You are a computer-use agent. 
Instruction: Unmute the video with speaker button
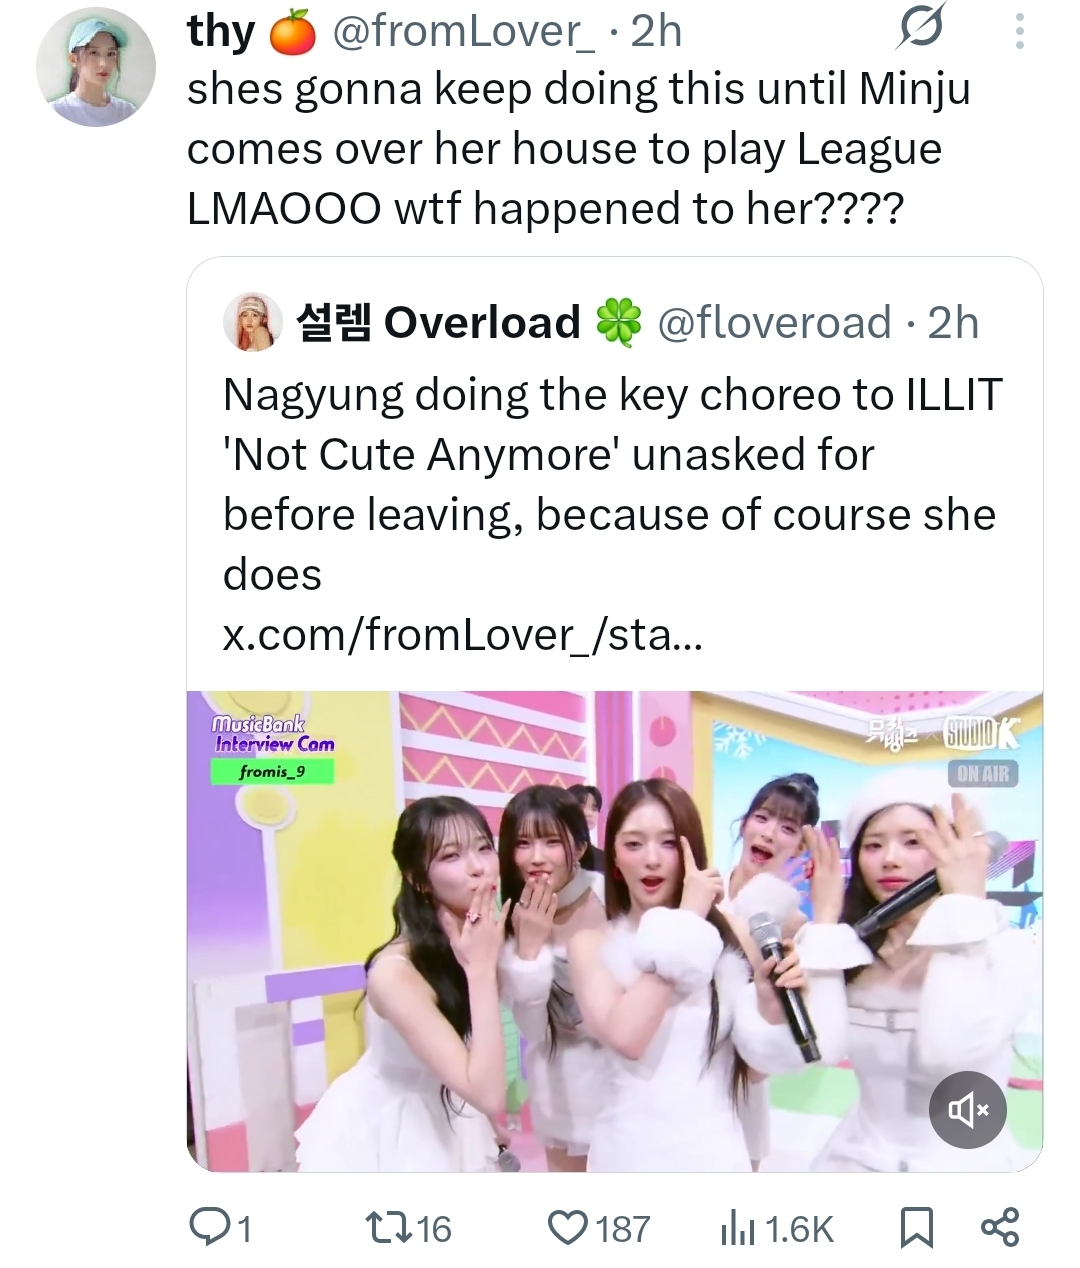pyautogui.click(x=967, y=1109)
